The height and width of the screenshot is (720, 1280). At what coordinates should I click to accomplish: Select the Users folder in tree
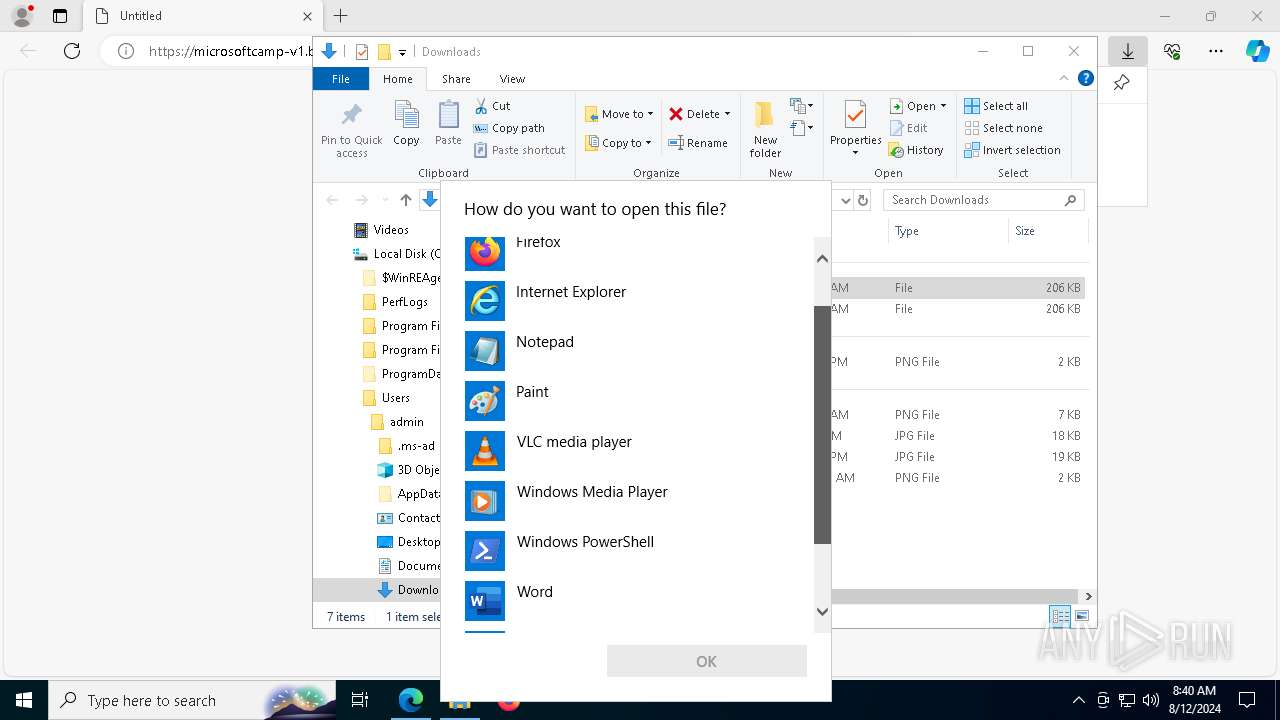pos(386,397)
